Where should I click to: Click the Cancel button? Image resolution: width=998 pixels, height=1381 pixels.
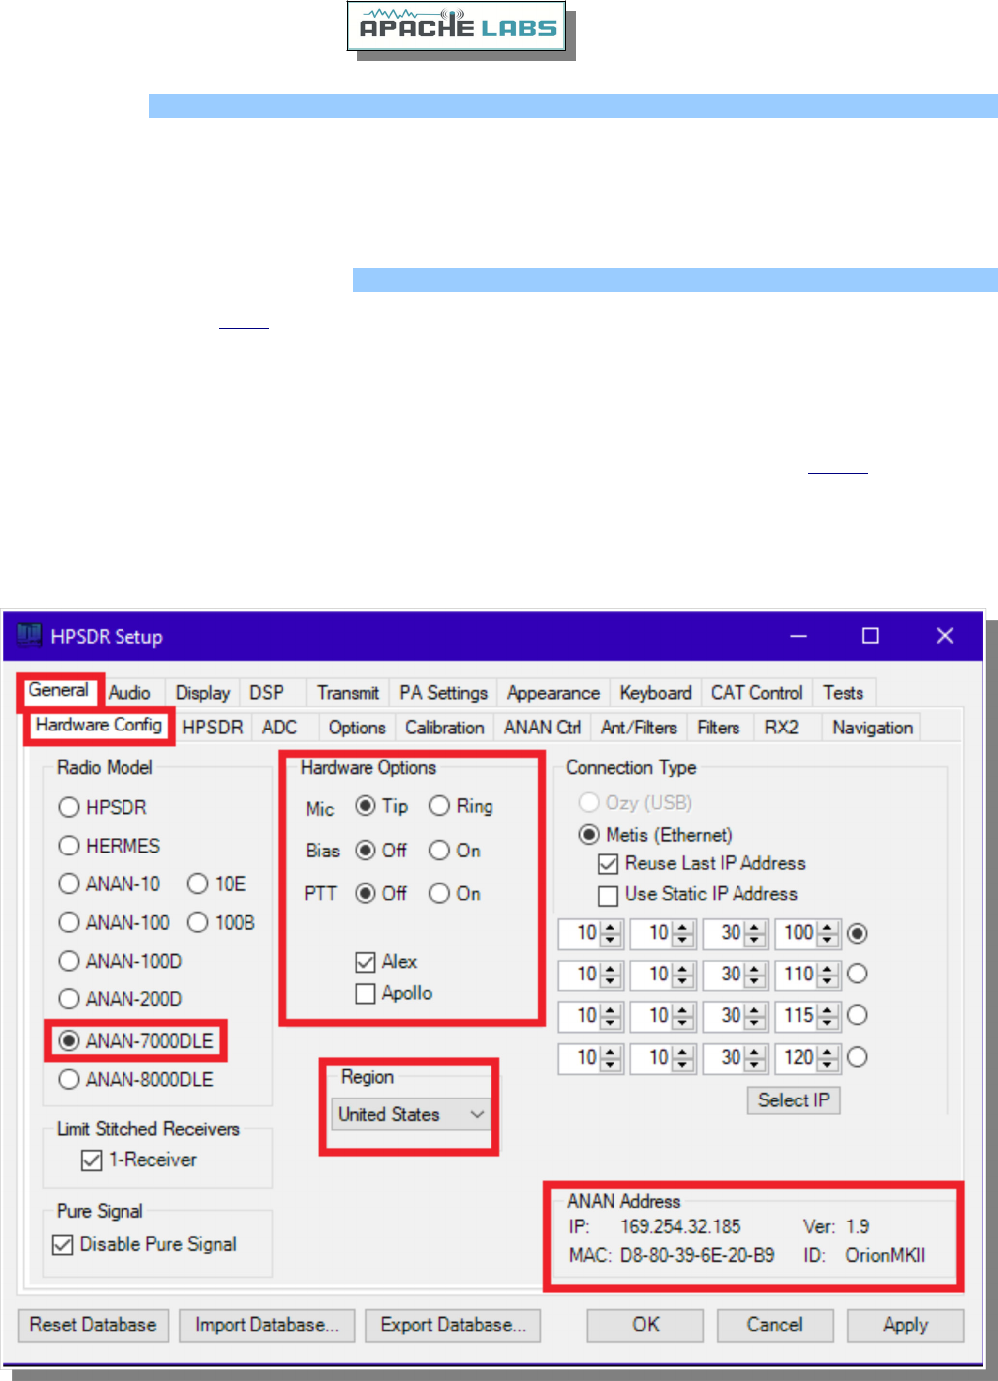775,1325
